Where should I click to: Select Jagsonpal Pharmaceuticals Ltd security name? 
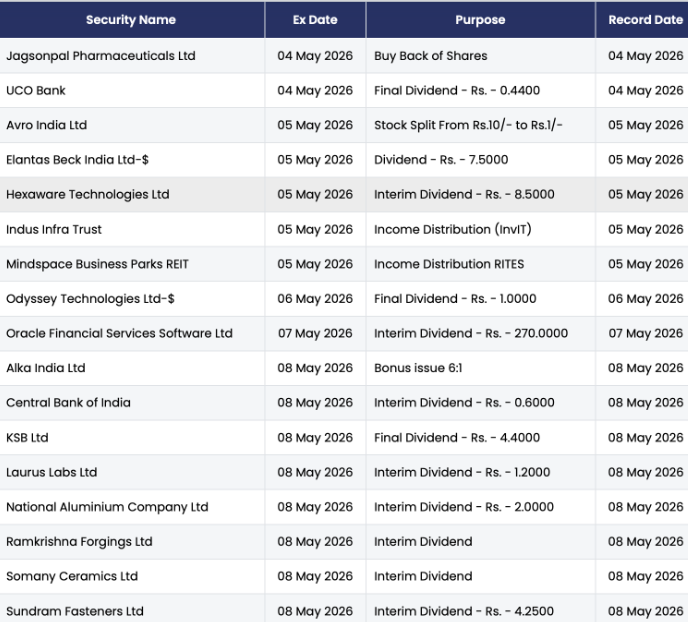[100, 56]
